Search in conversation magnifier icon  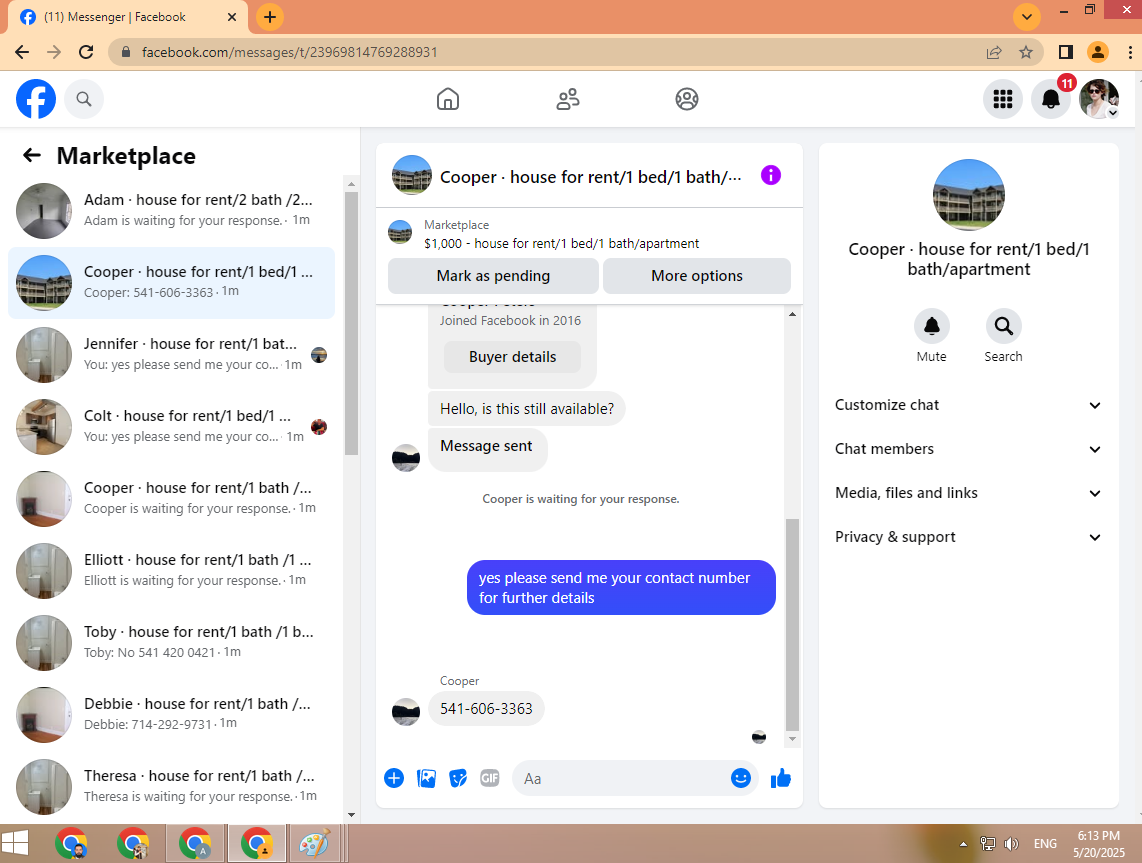click(x=1003, y=326)
